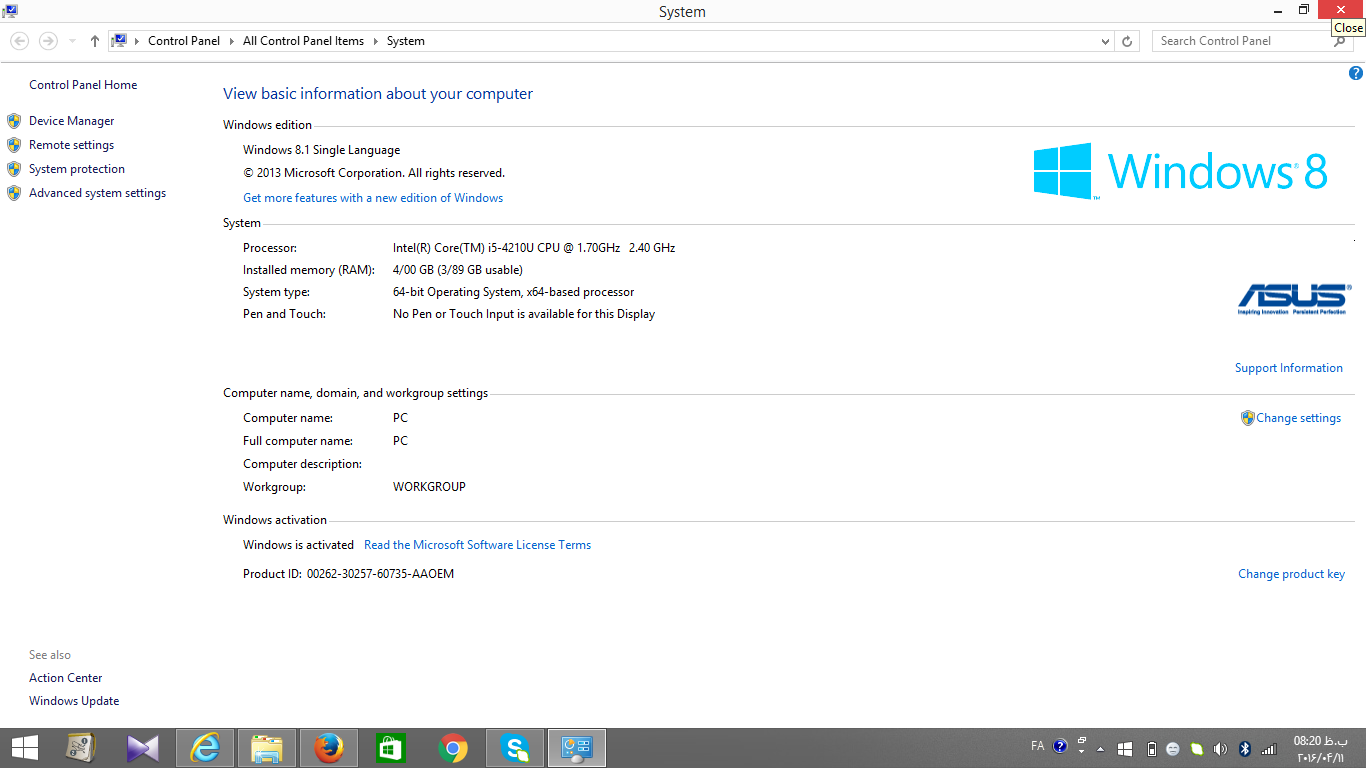
Task: Select All Control Panel Items breadcrumb
Action: (x=303, y=41)
